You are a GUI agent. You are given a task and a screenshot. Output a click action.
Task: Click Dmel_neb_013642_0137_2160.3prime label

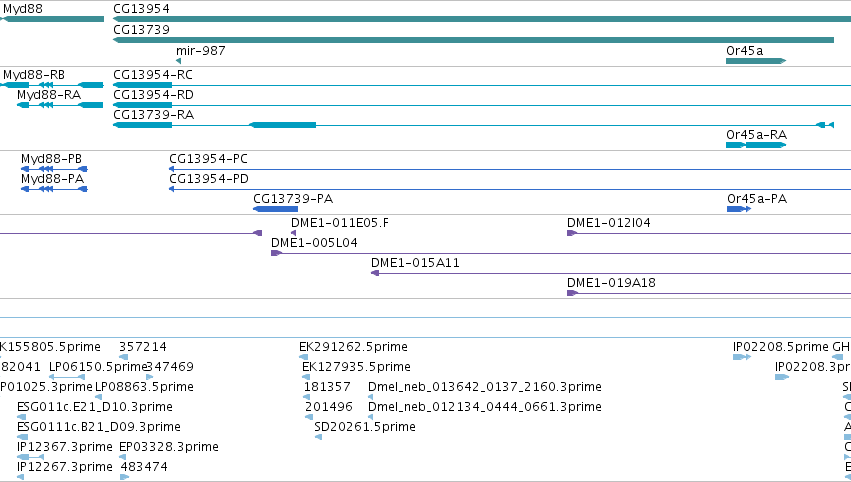[x=485, y=386]
